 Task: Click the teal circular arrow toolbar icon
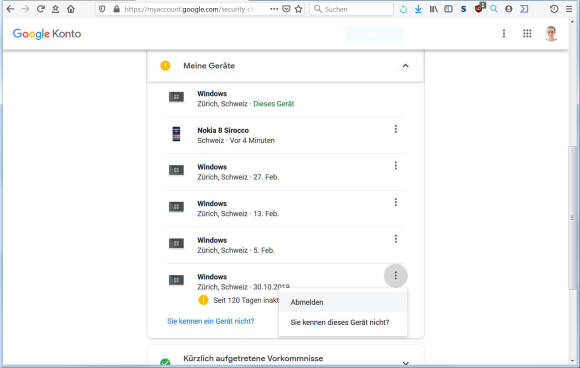[x=403, y=9]
